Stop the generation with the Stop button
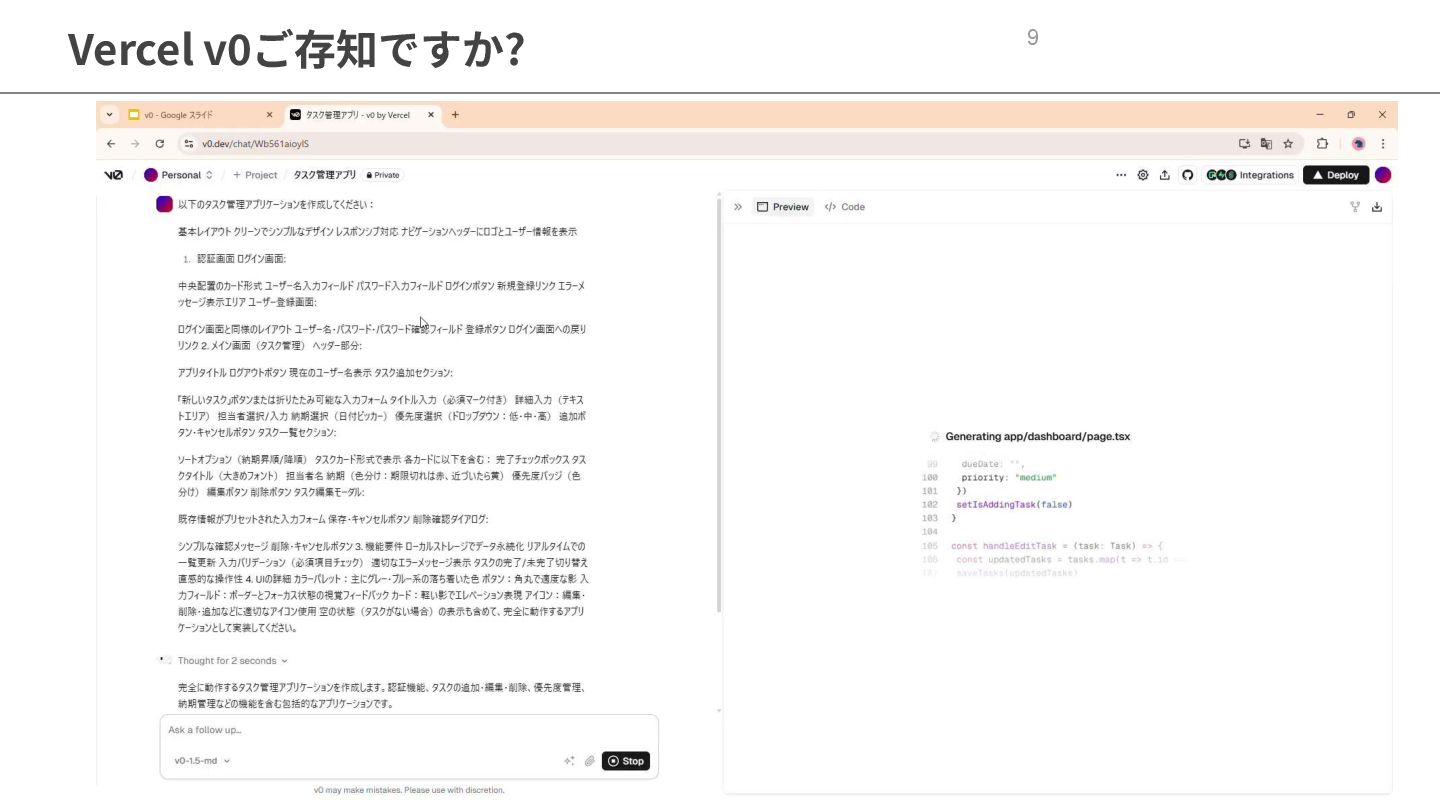Screen dimensions: 1440x810 pos(627,761)
